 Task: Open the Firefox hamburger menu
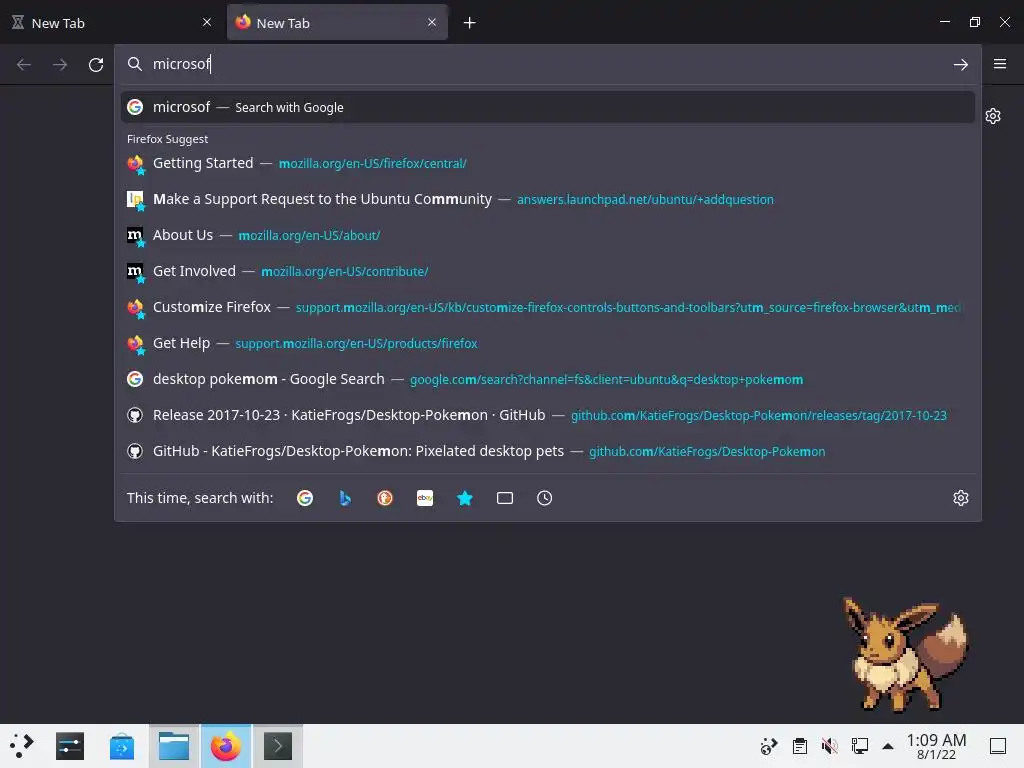coord(1000,64)
